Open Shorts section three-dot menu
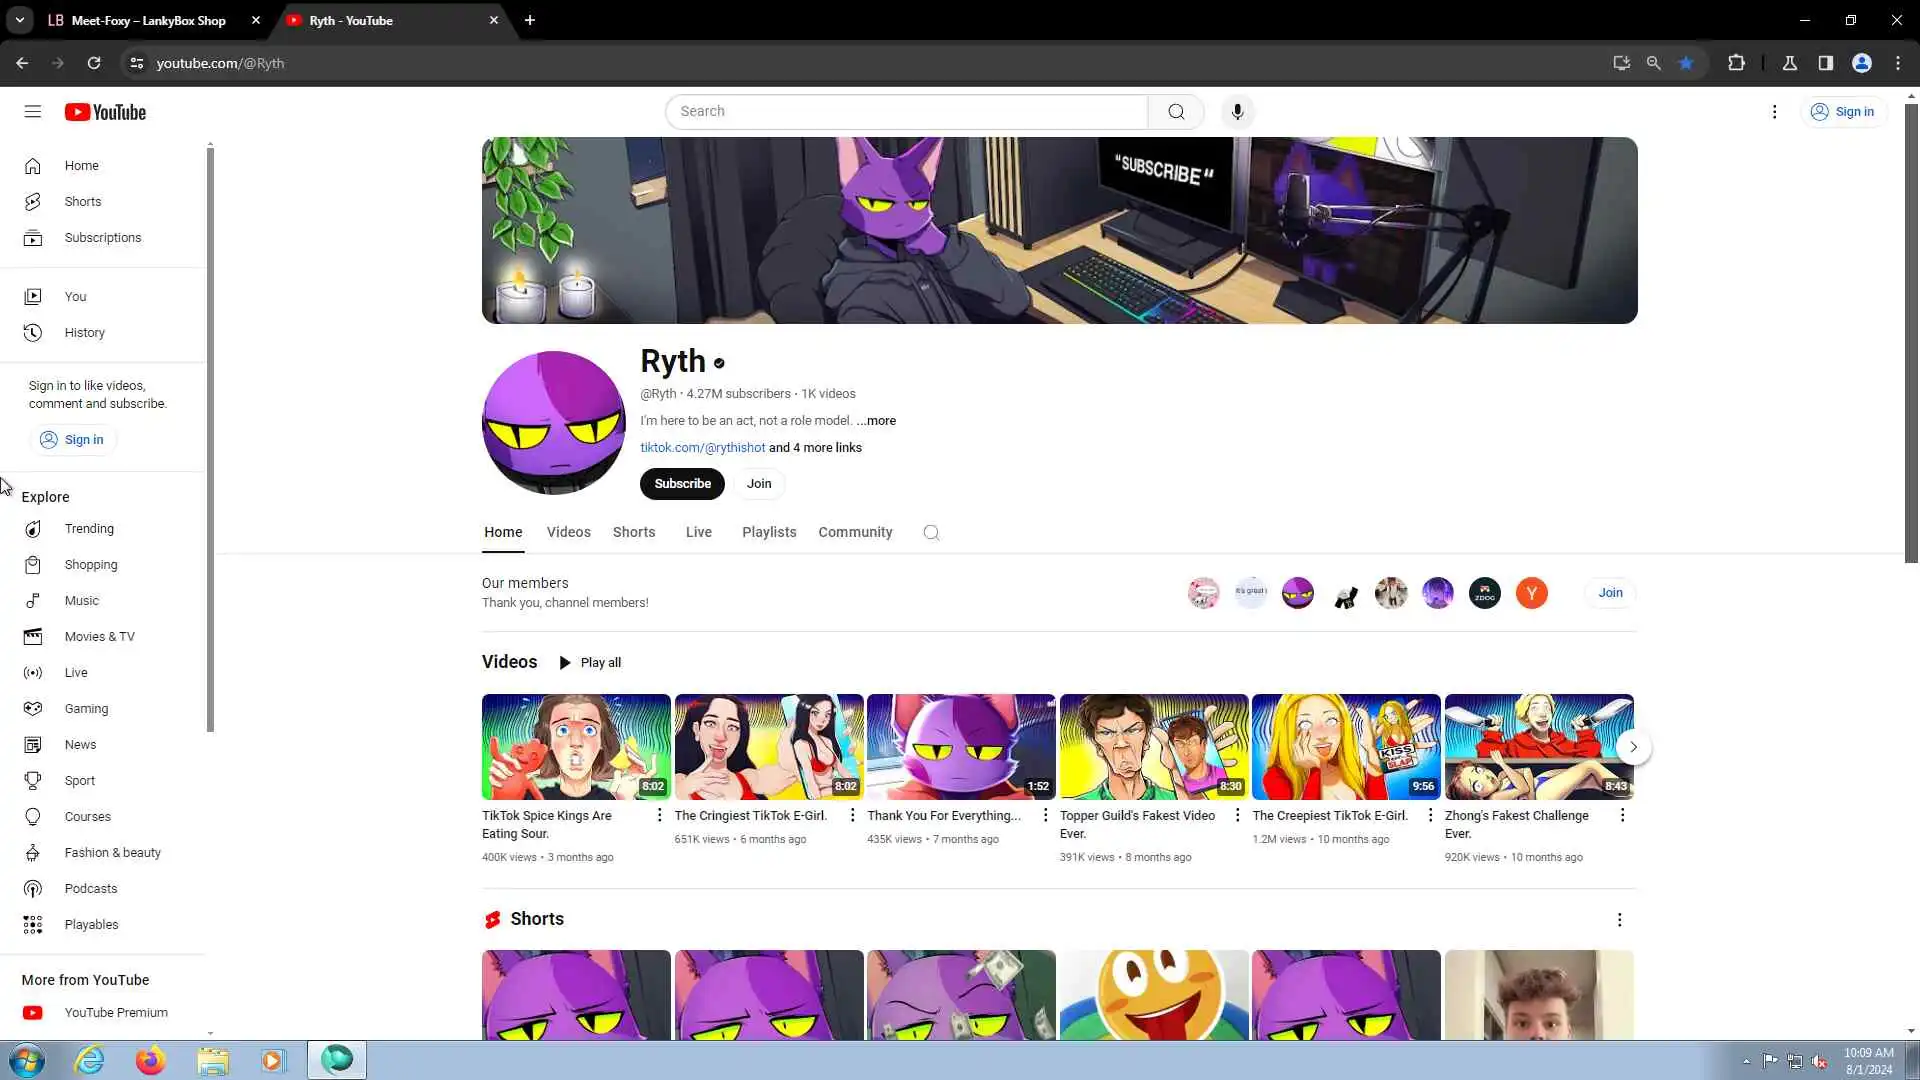This screenshot has width=1920, height=1080. click(1619, 920)
